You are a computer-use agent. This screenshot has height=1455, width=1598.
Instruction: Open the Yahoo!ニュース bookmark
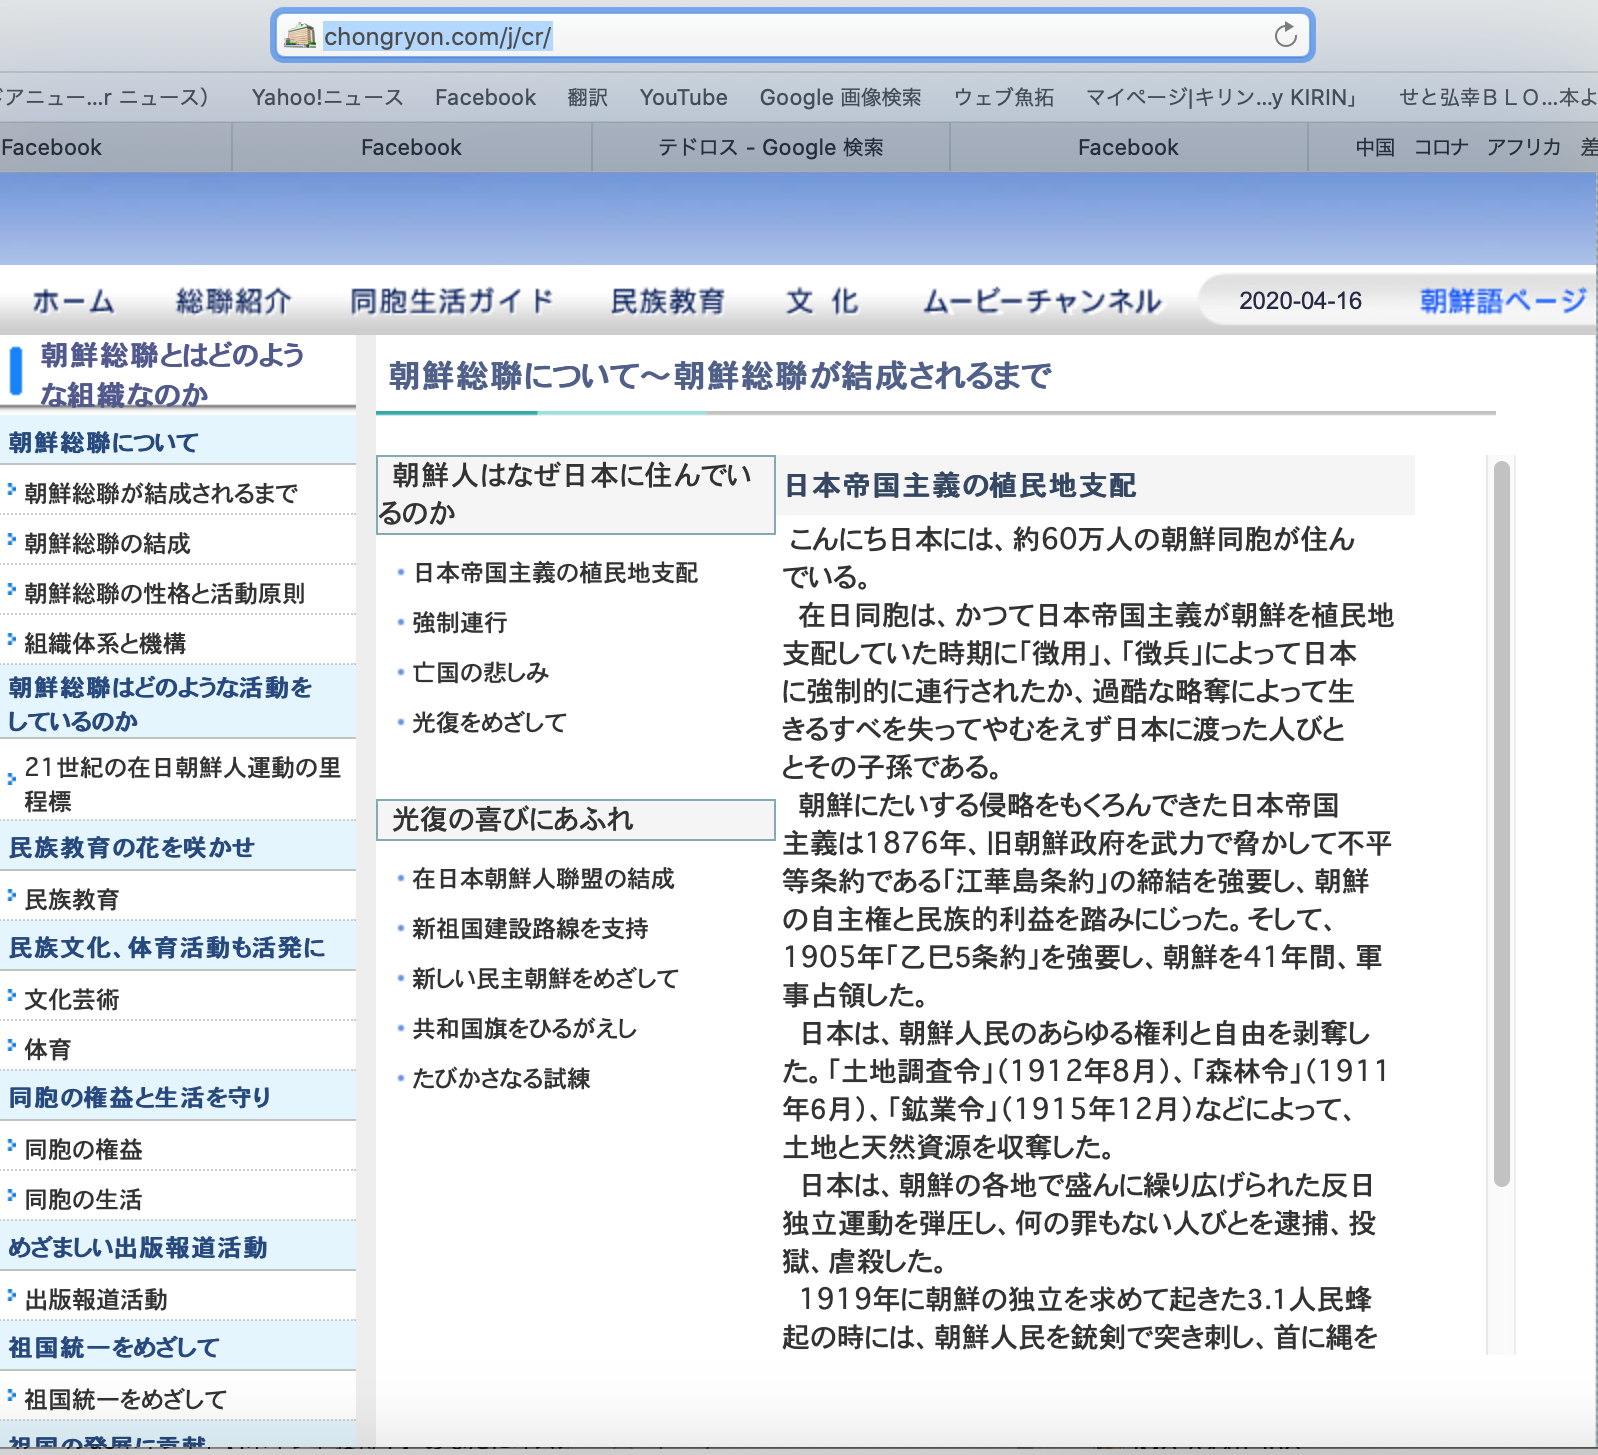point(327,97)
